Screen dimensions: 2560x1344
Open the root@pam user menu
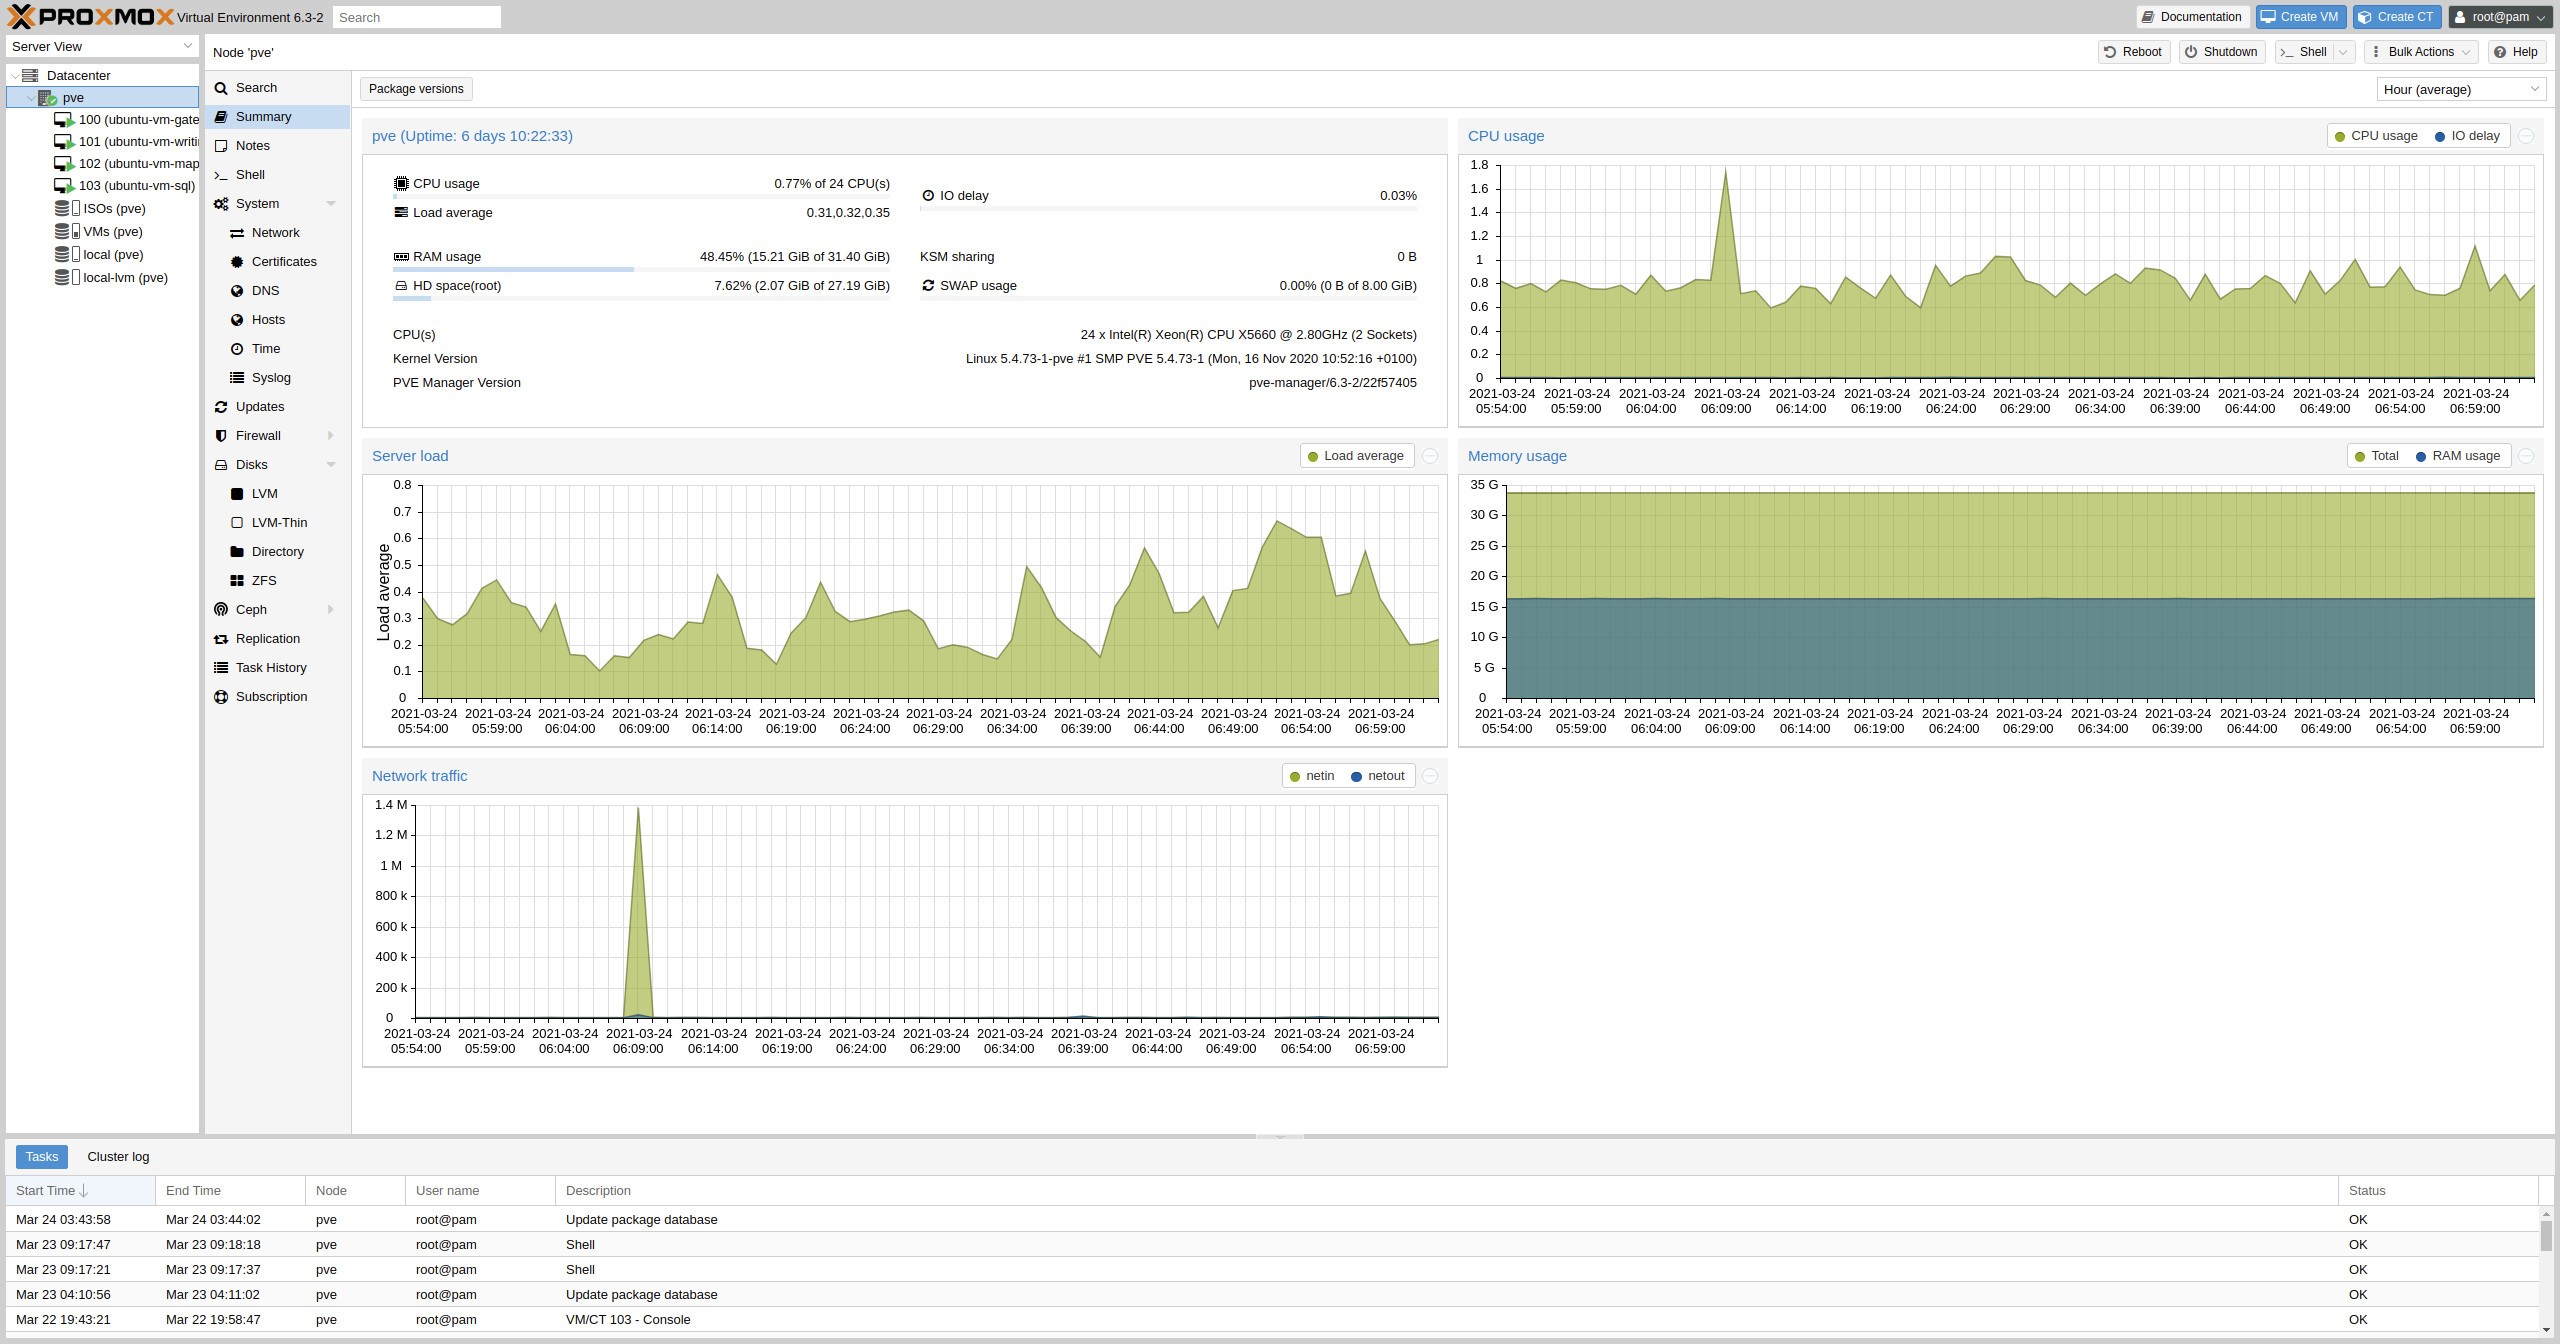tap(2500, 17)
